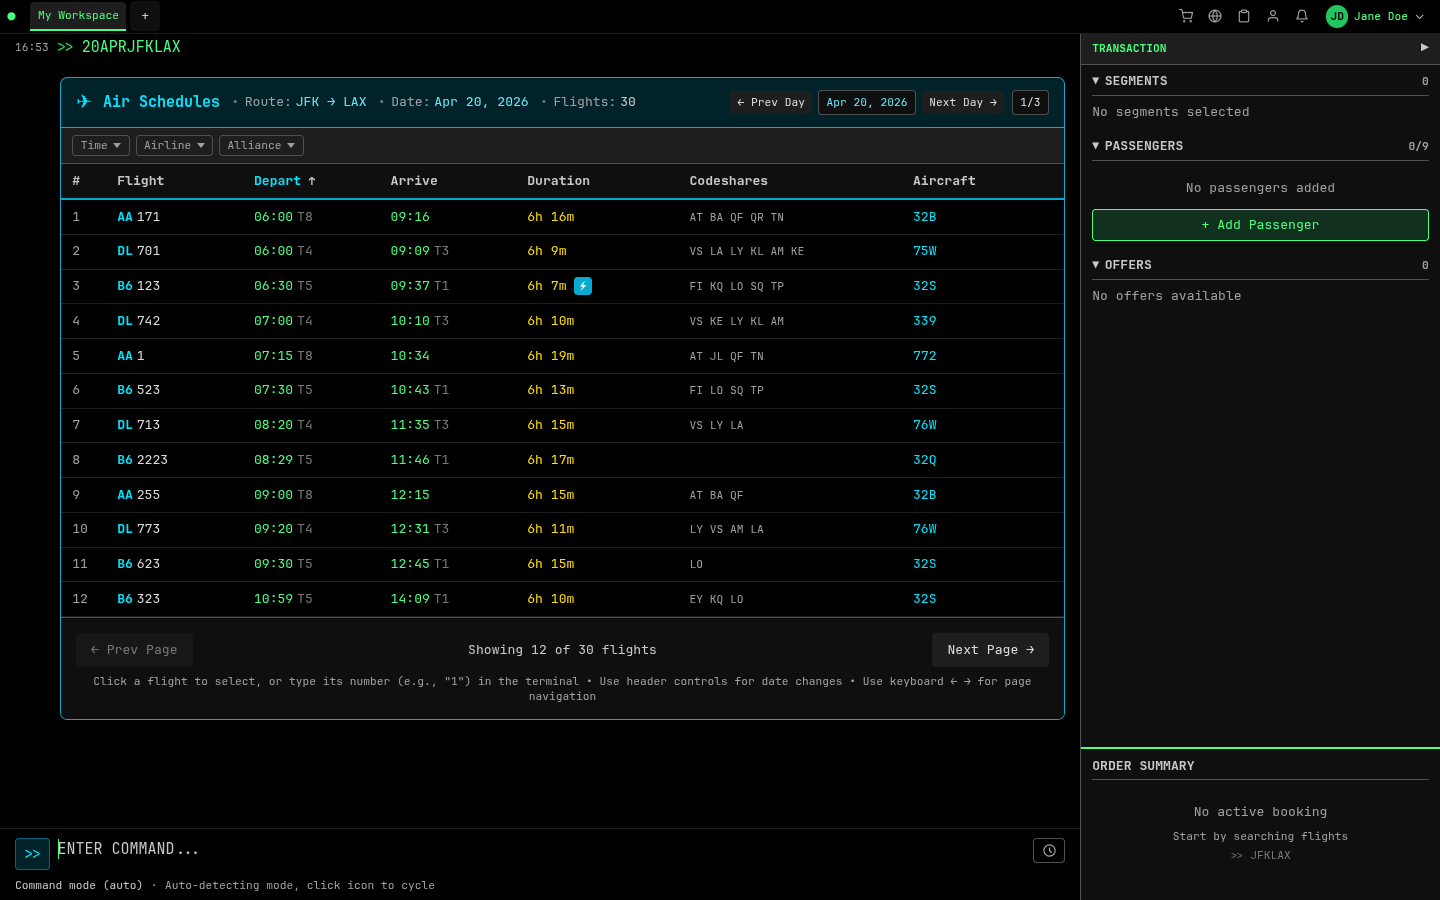The width and height of the screenshot is (1440, 900).
Task: Click the globe language icon
Action: coord(1215,16)
